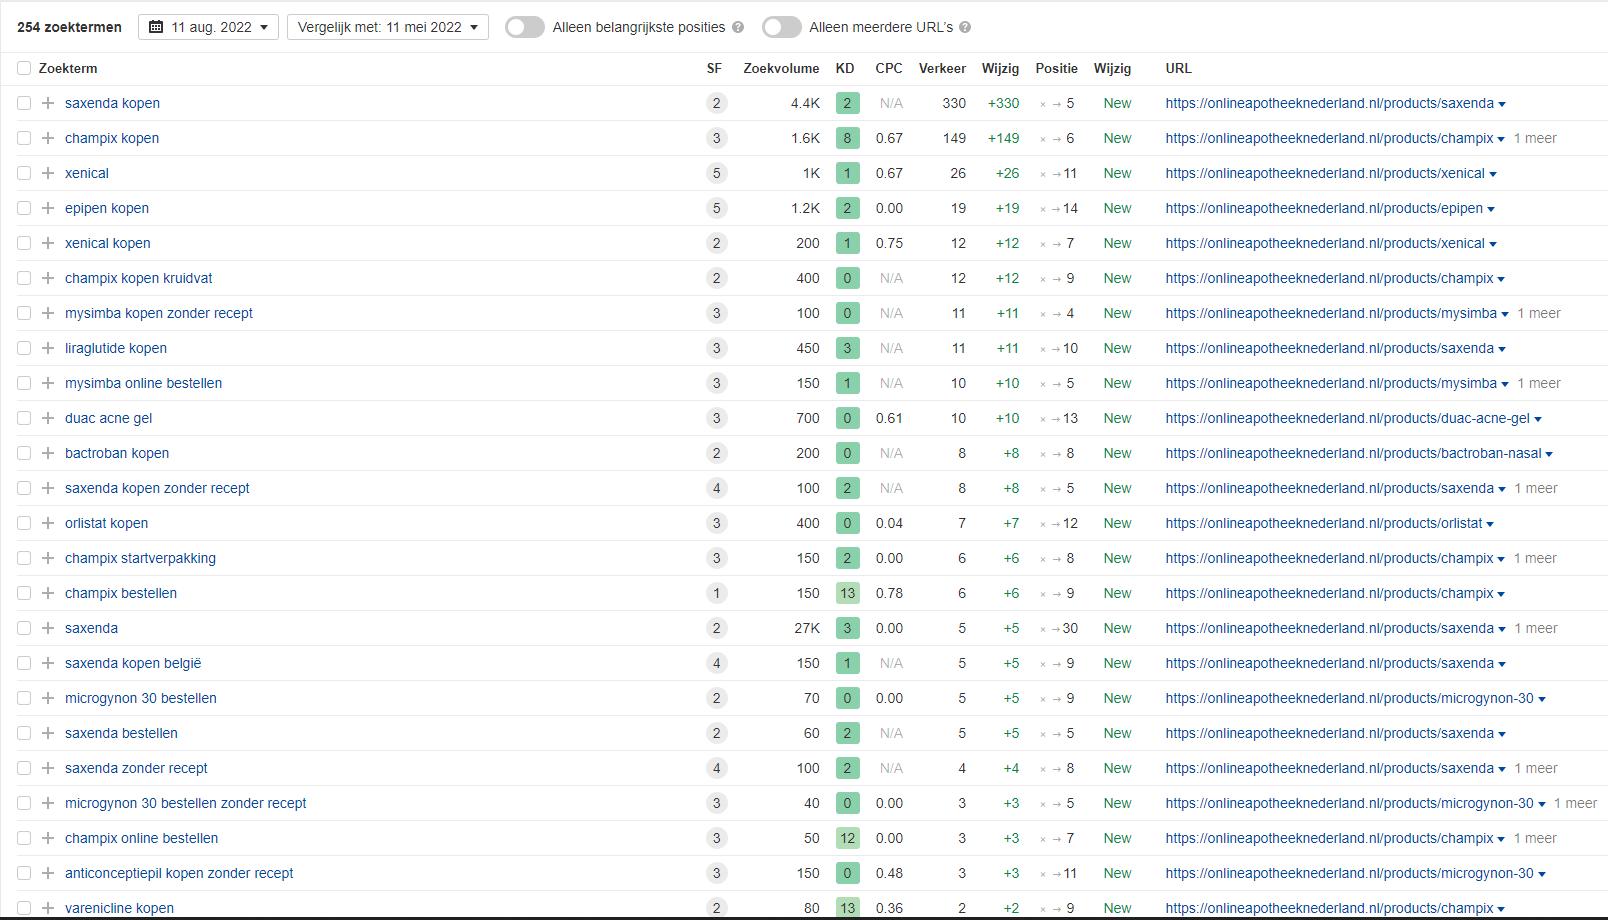The image size is (1608, 920).
Task: Click plus icon next to xenical
Action: coord(47,173)
